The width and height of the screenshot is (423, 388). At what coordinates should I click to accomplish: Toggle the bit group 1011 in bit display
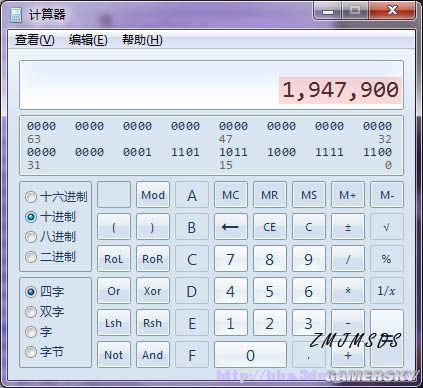(233, 152)
